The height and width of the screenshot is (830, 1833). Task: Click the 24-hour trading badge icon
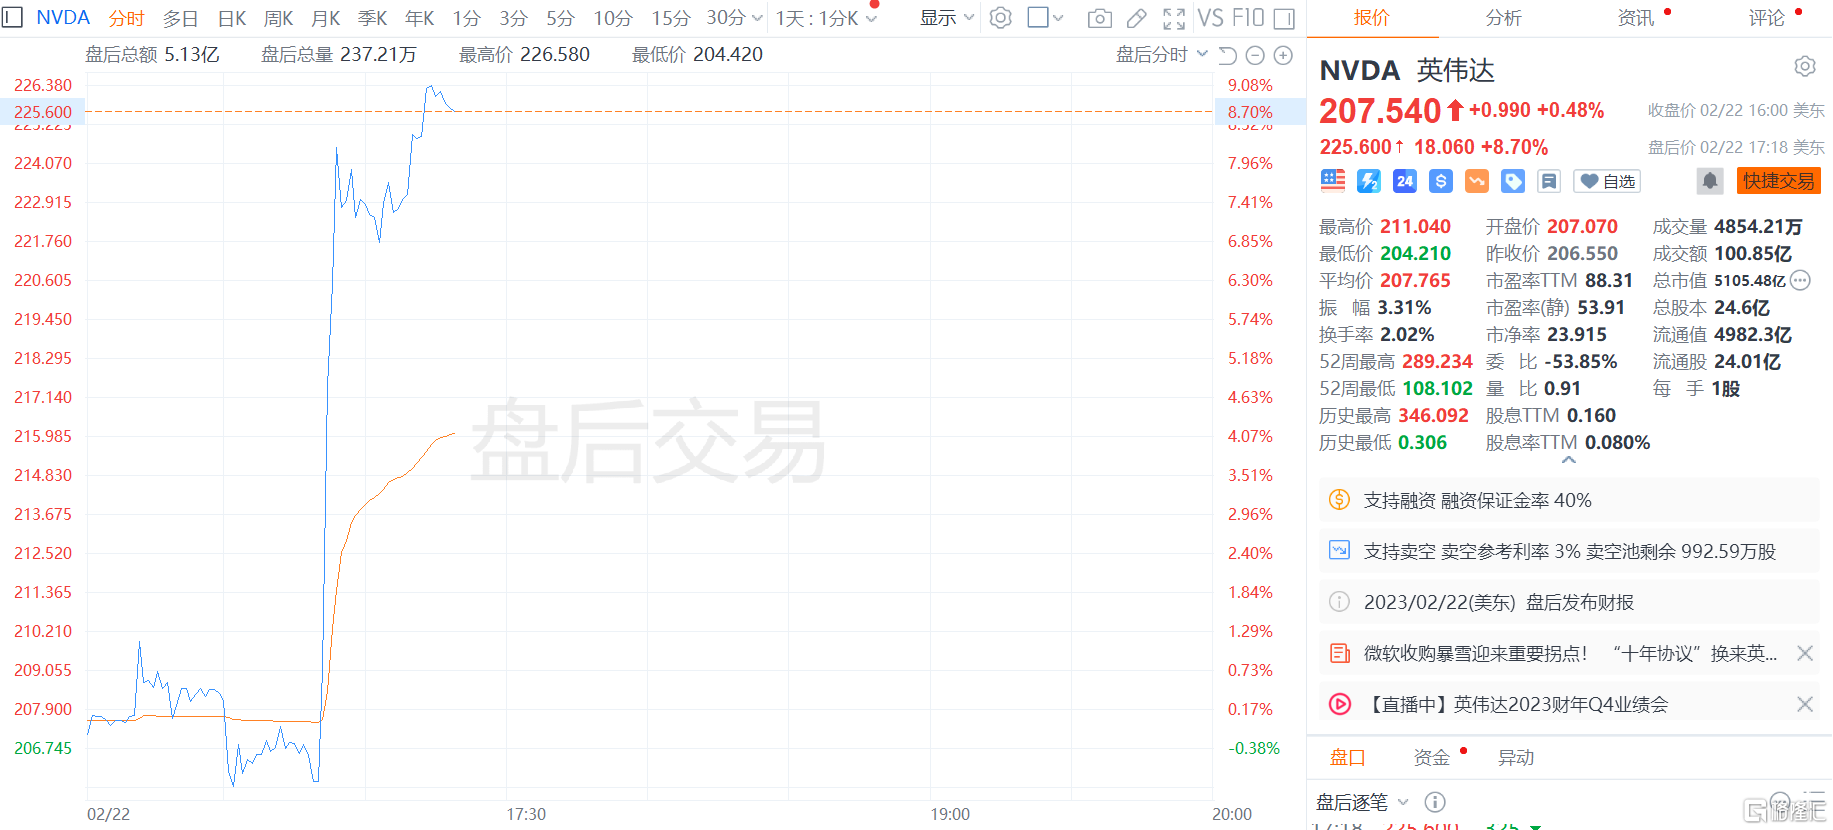[1405, 181]
